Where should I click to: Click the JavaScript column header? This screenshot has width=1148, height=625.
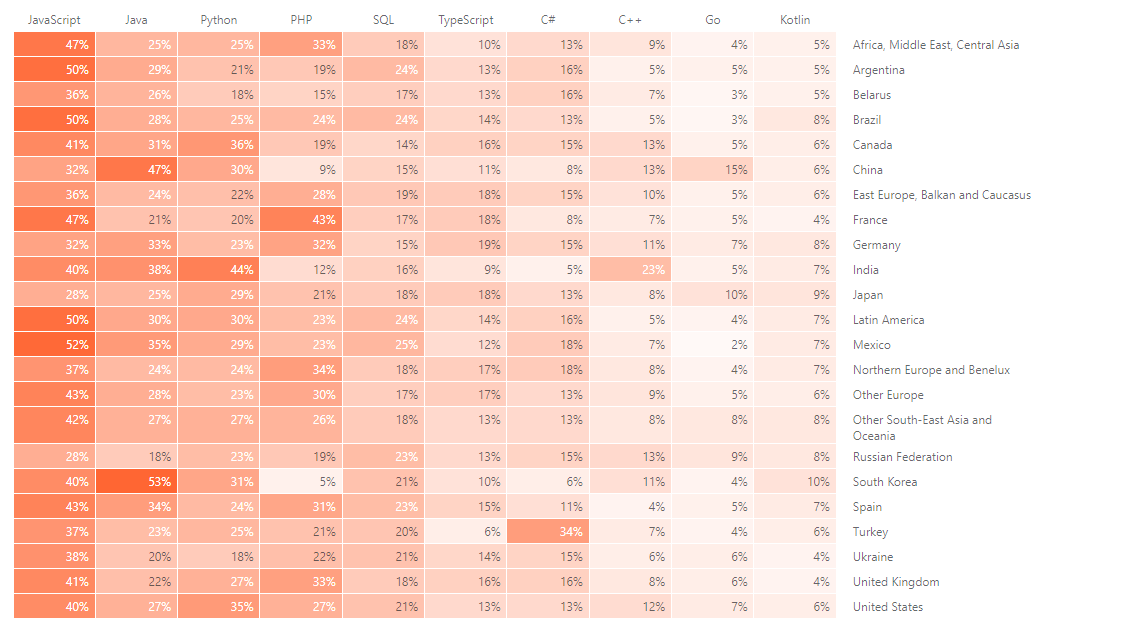(x=54, y=20)
